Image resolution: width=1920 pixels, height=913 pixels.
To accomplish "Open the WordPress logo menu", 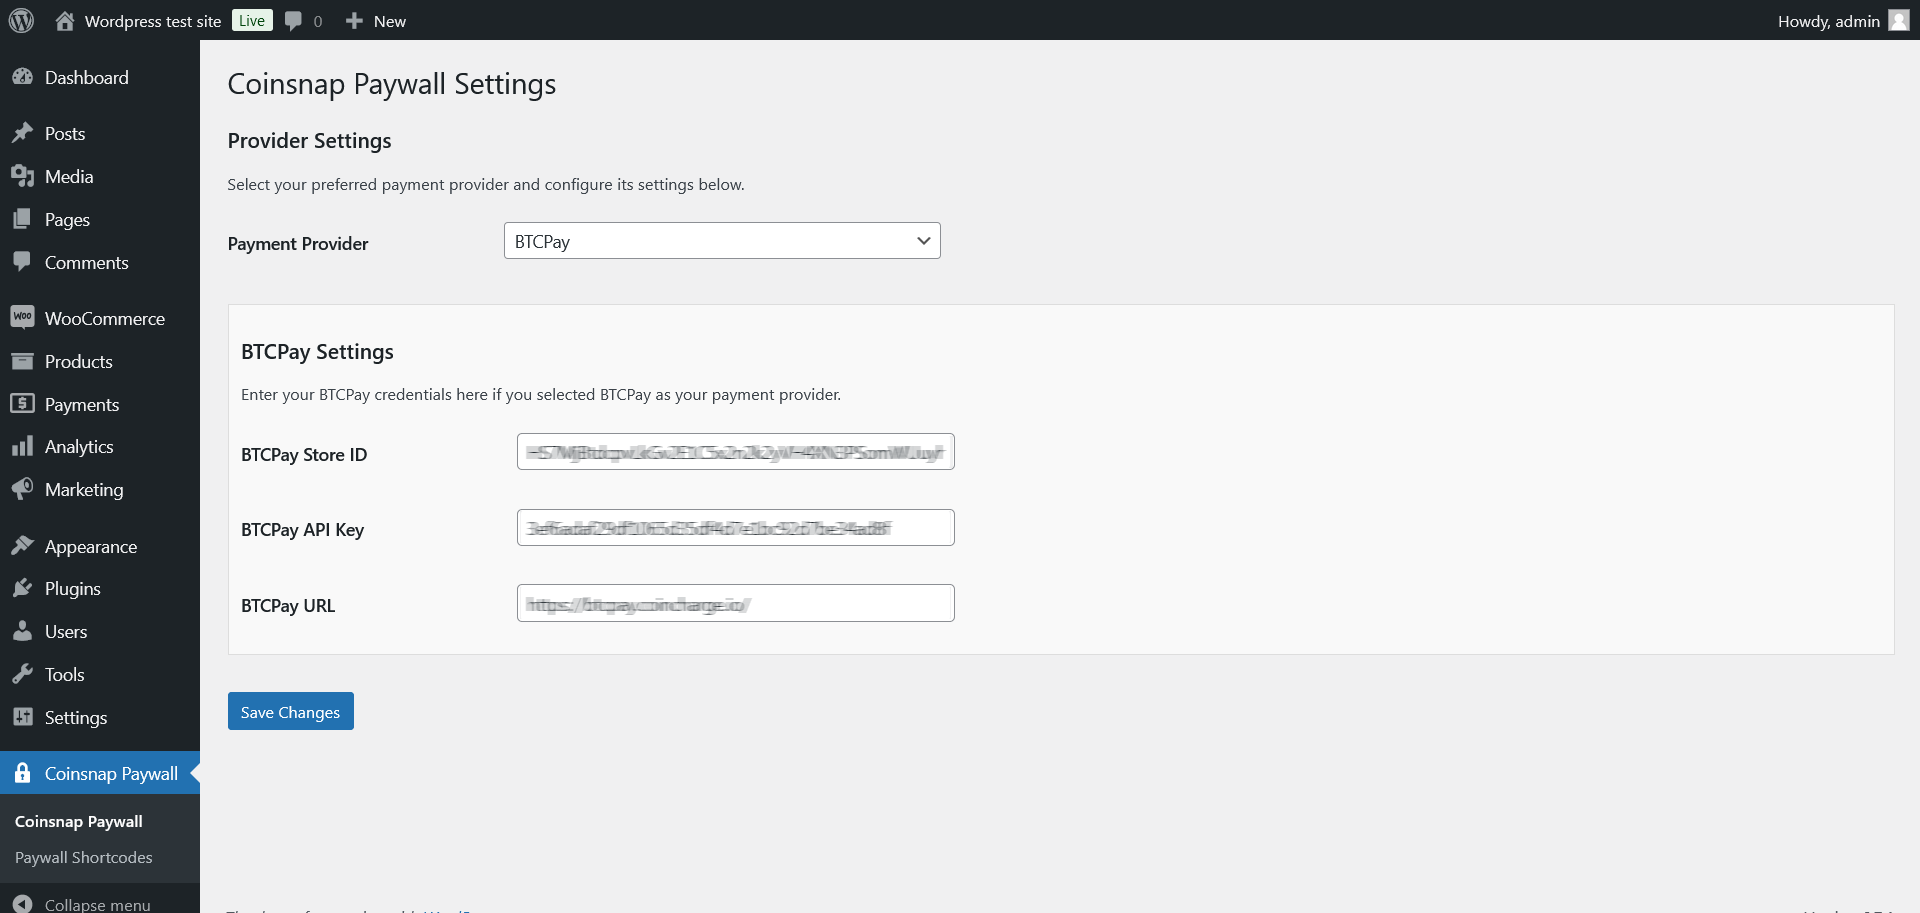I will [21, 20].
